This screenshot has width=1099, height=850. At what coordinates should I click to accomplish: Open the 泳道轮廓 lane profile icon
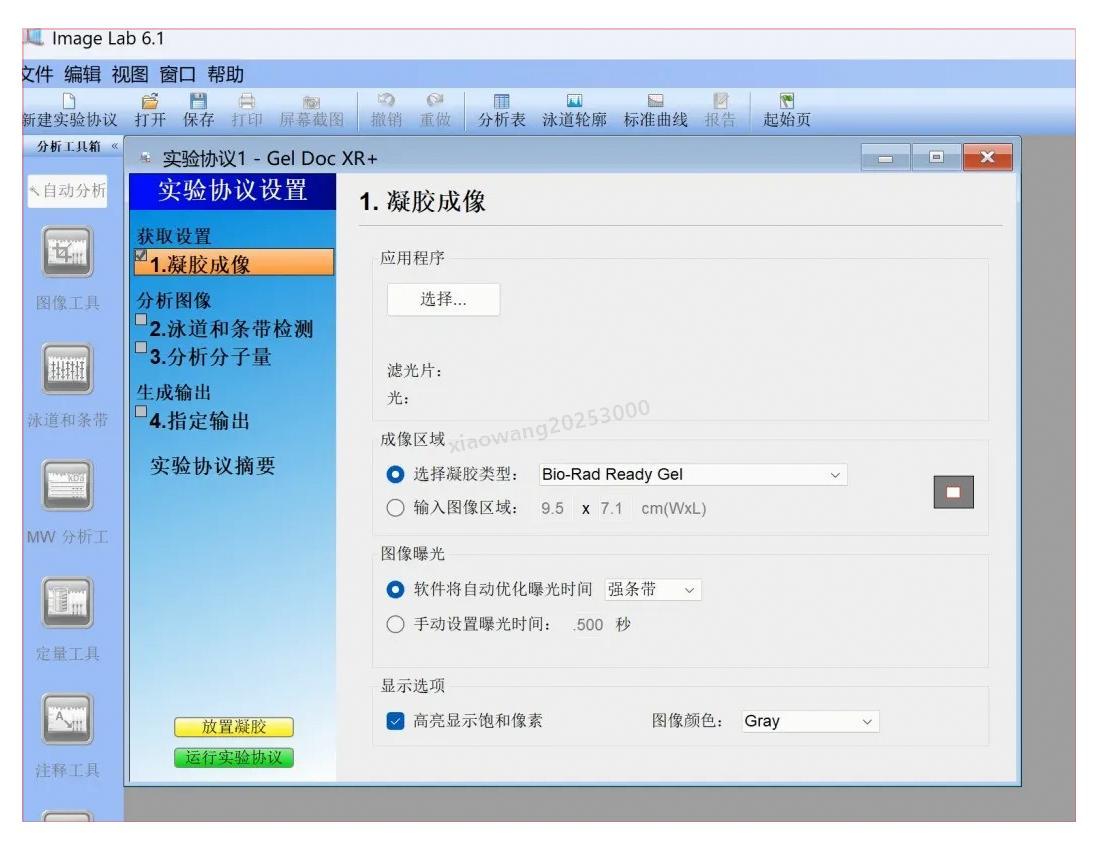click(574, 101)
